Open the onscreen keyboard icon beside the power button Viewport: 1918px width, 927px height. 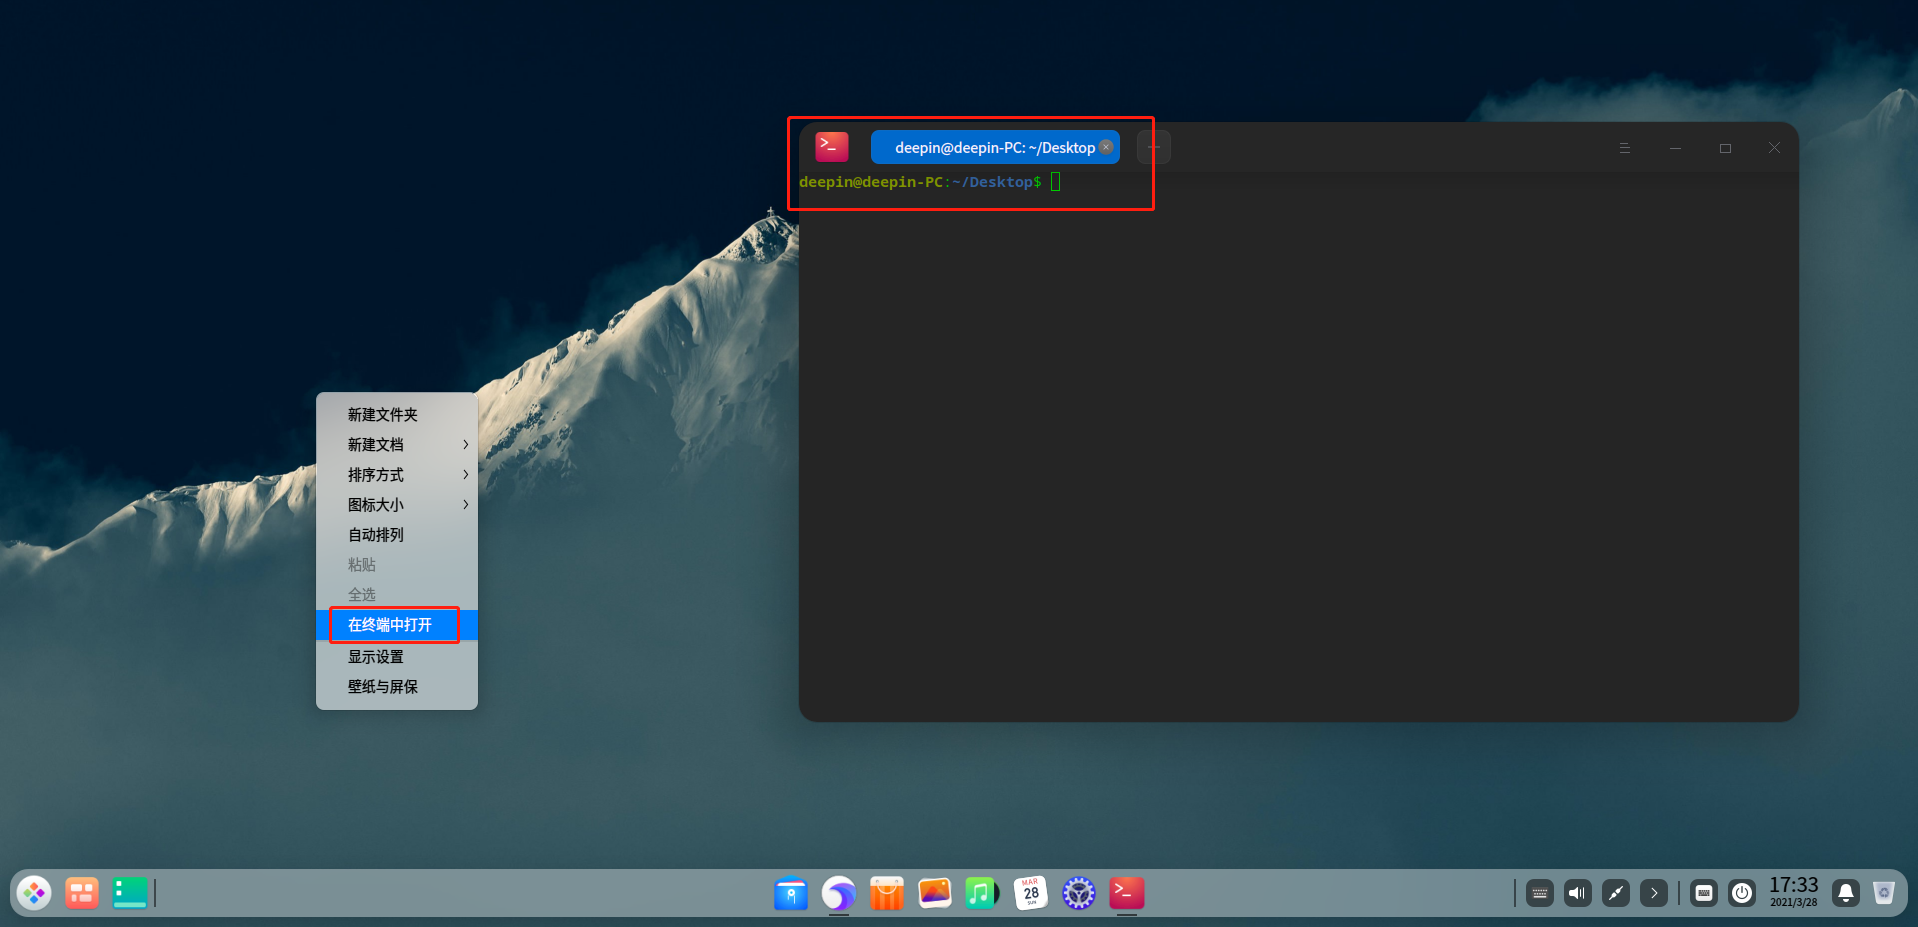pyautogui.click(x=1704, y=893)
